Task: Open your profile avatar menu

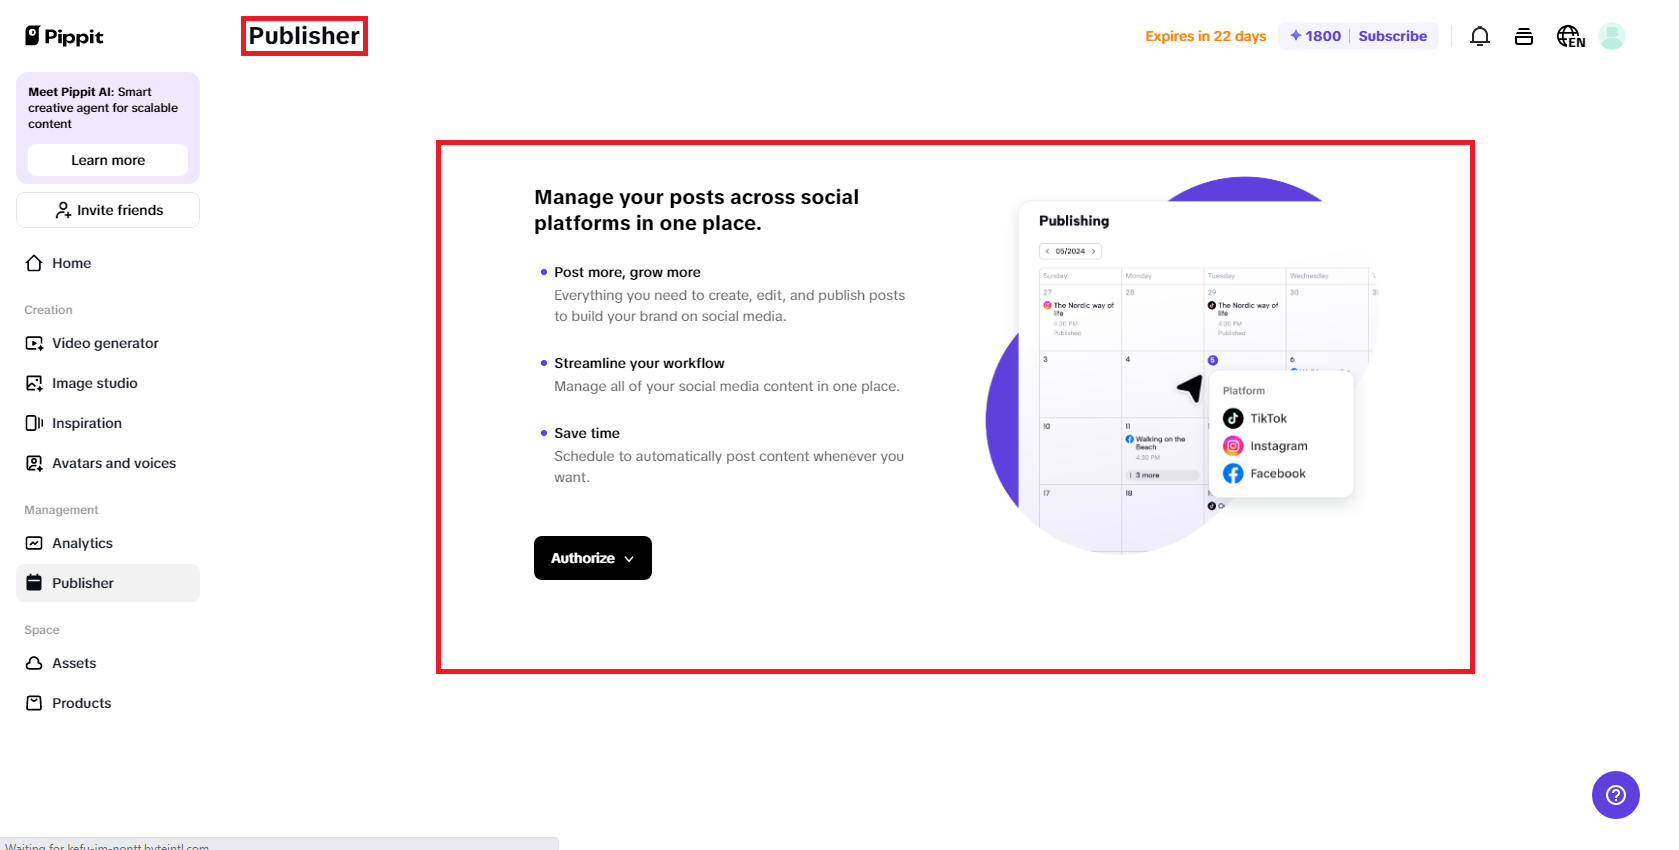Action: click(x=1612, y=36)
